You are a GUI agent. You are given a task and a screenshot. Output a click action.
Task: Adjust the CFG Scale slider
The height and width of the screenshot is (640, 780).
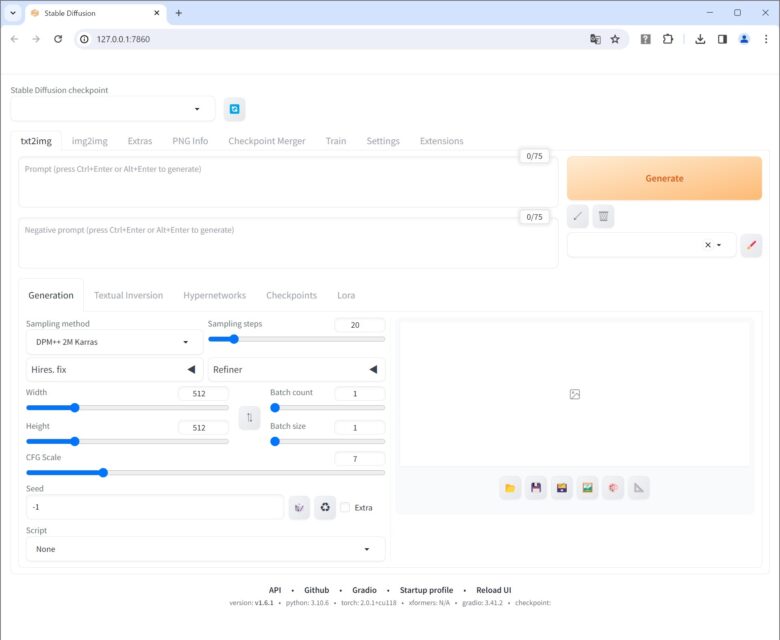(205, 472)
